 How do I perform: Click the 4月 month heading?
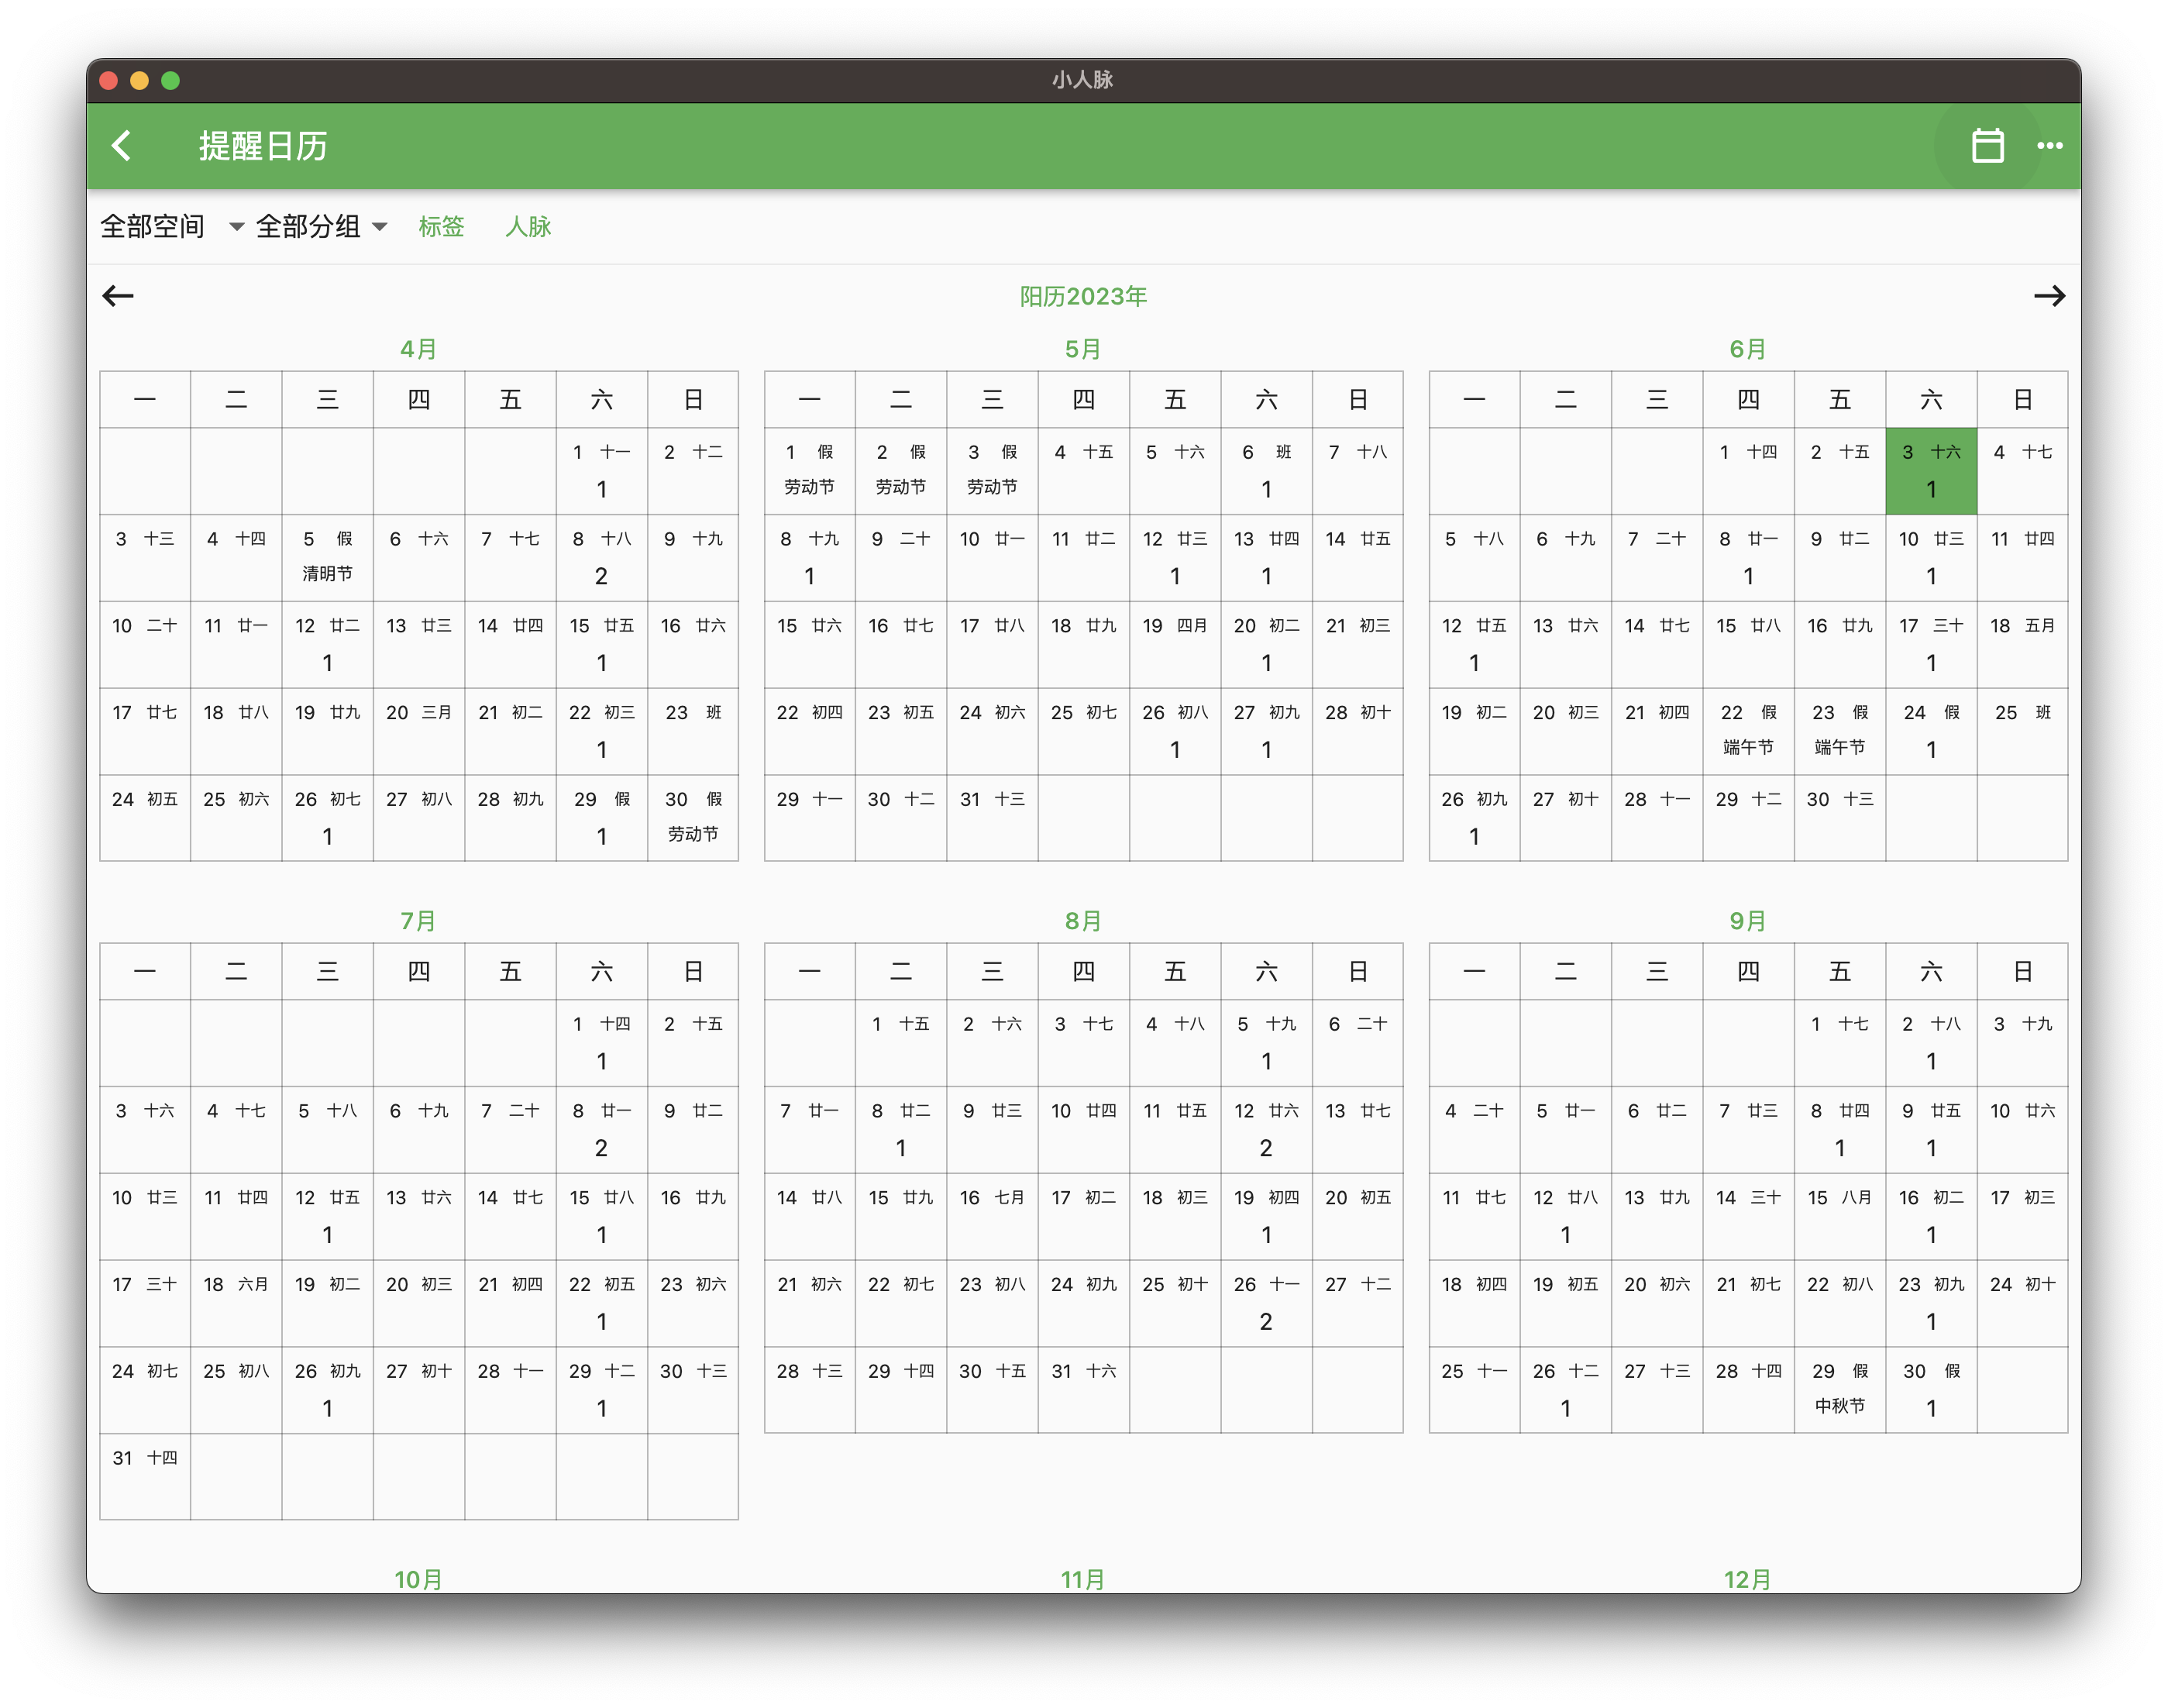[418, 349]
